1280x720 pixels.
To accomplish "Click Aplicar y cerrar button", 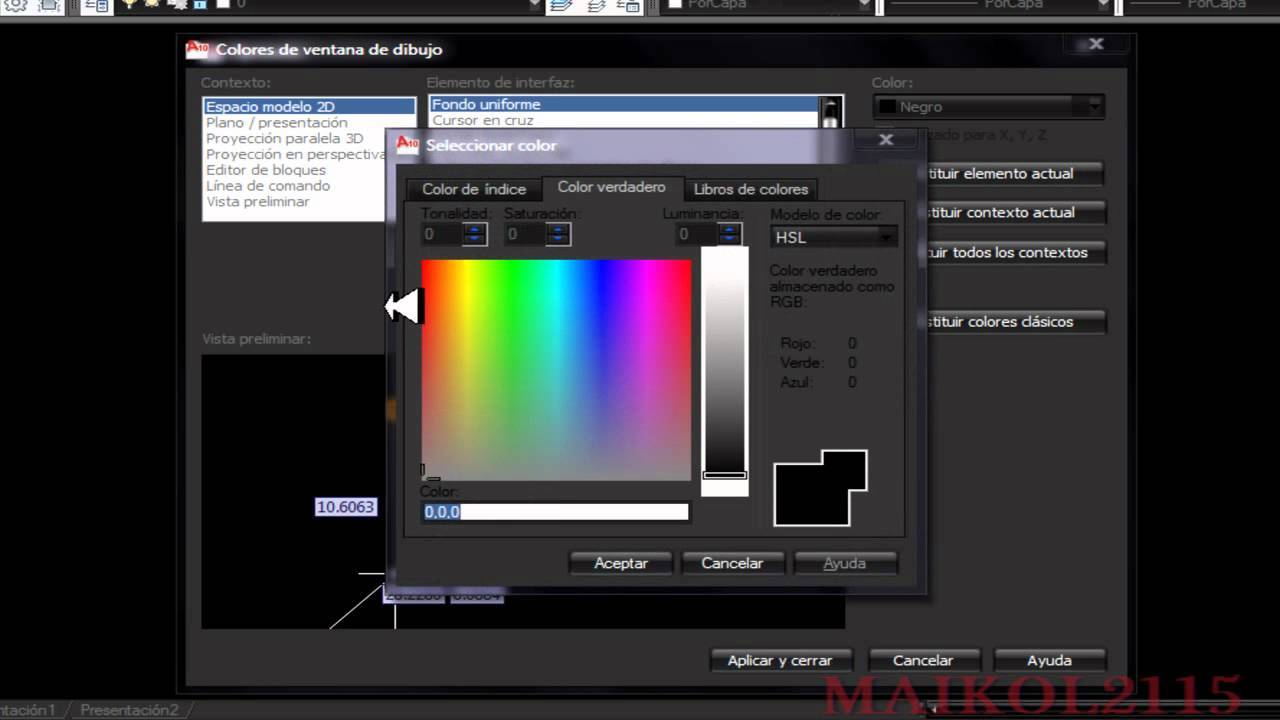I will [x=779, y=660].
